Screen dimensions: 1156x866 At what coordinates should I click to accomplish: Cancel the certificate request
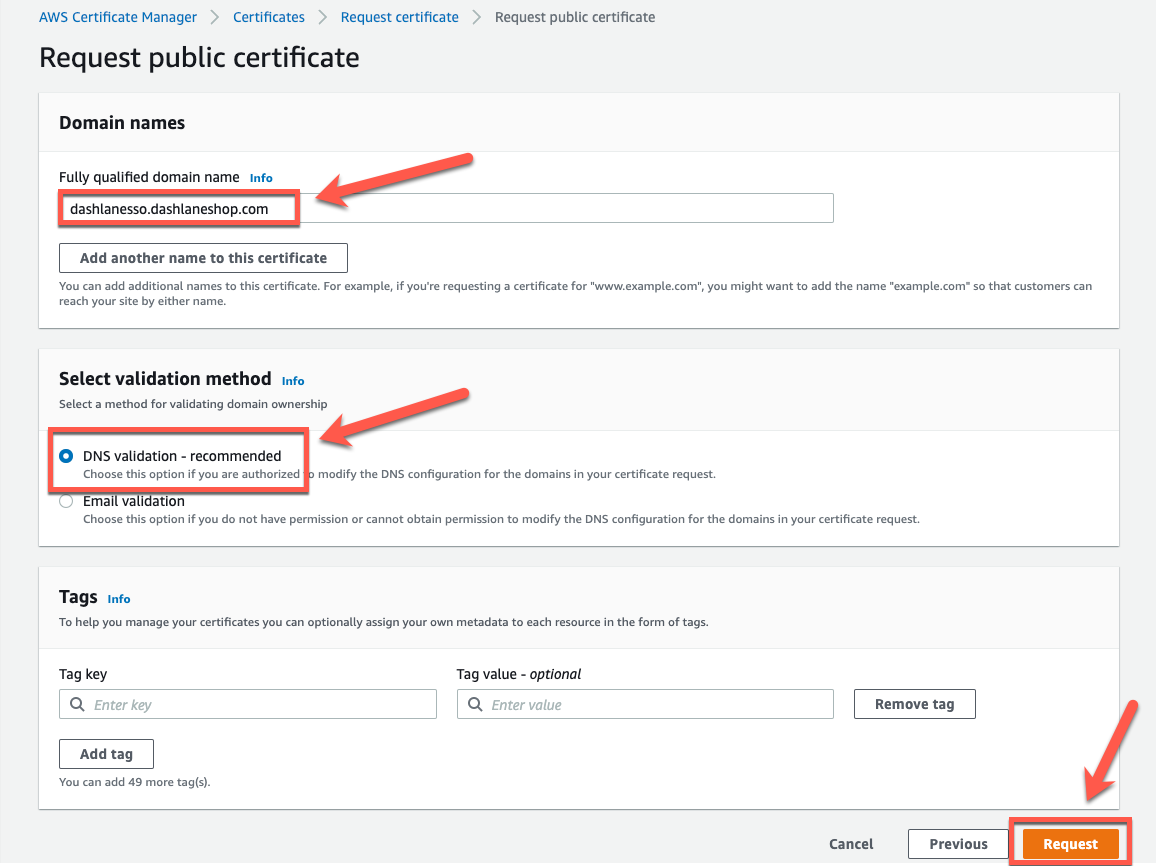point(851,844)
